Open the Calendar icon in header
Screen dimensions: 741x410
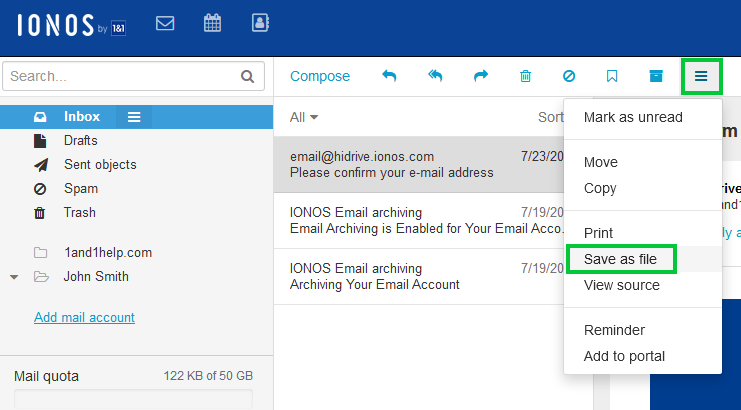pos(212,23)
